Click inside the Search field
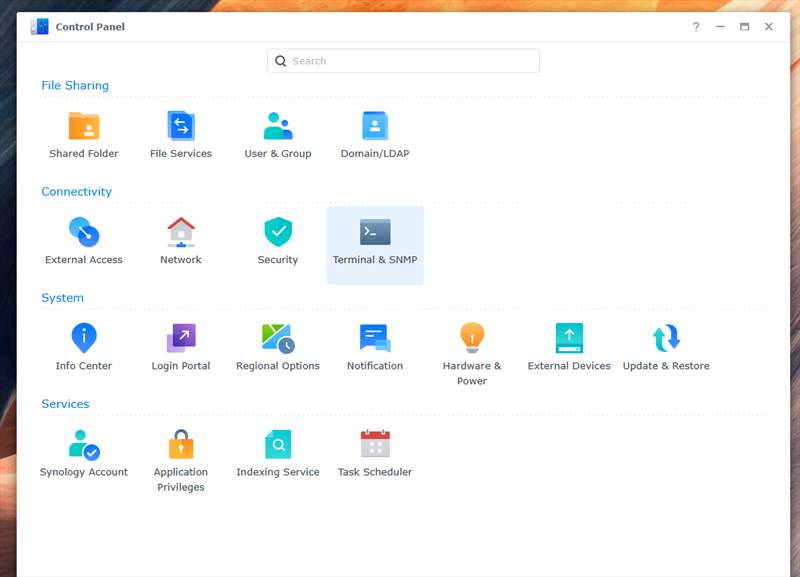This screenshot has width=800, height=577. (x=403, y=61)
